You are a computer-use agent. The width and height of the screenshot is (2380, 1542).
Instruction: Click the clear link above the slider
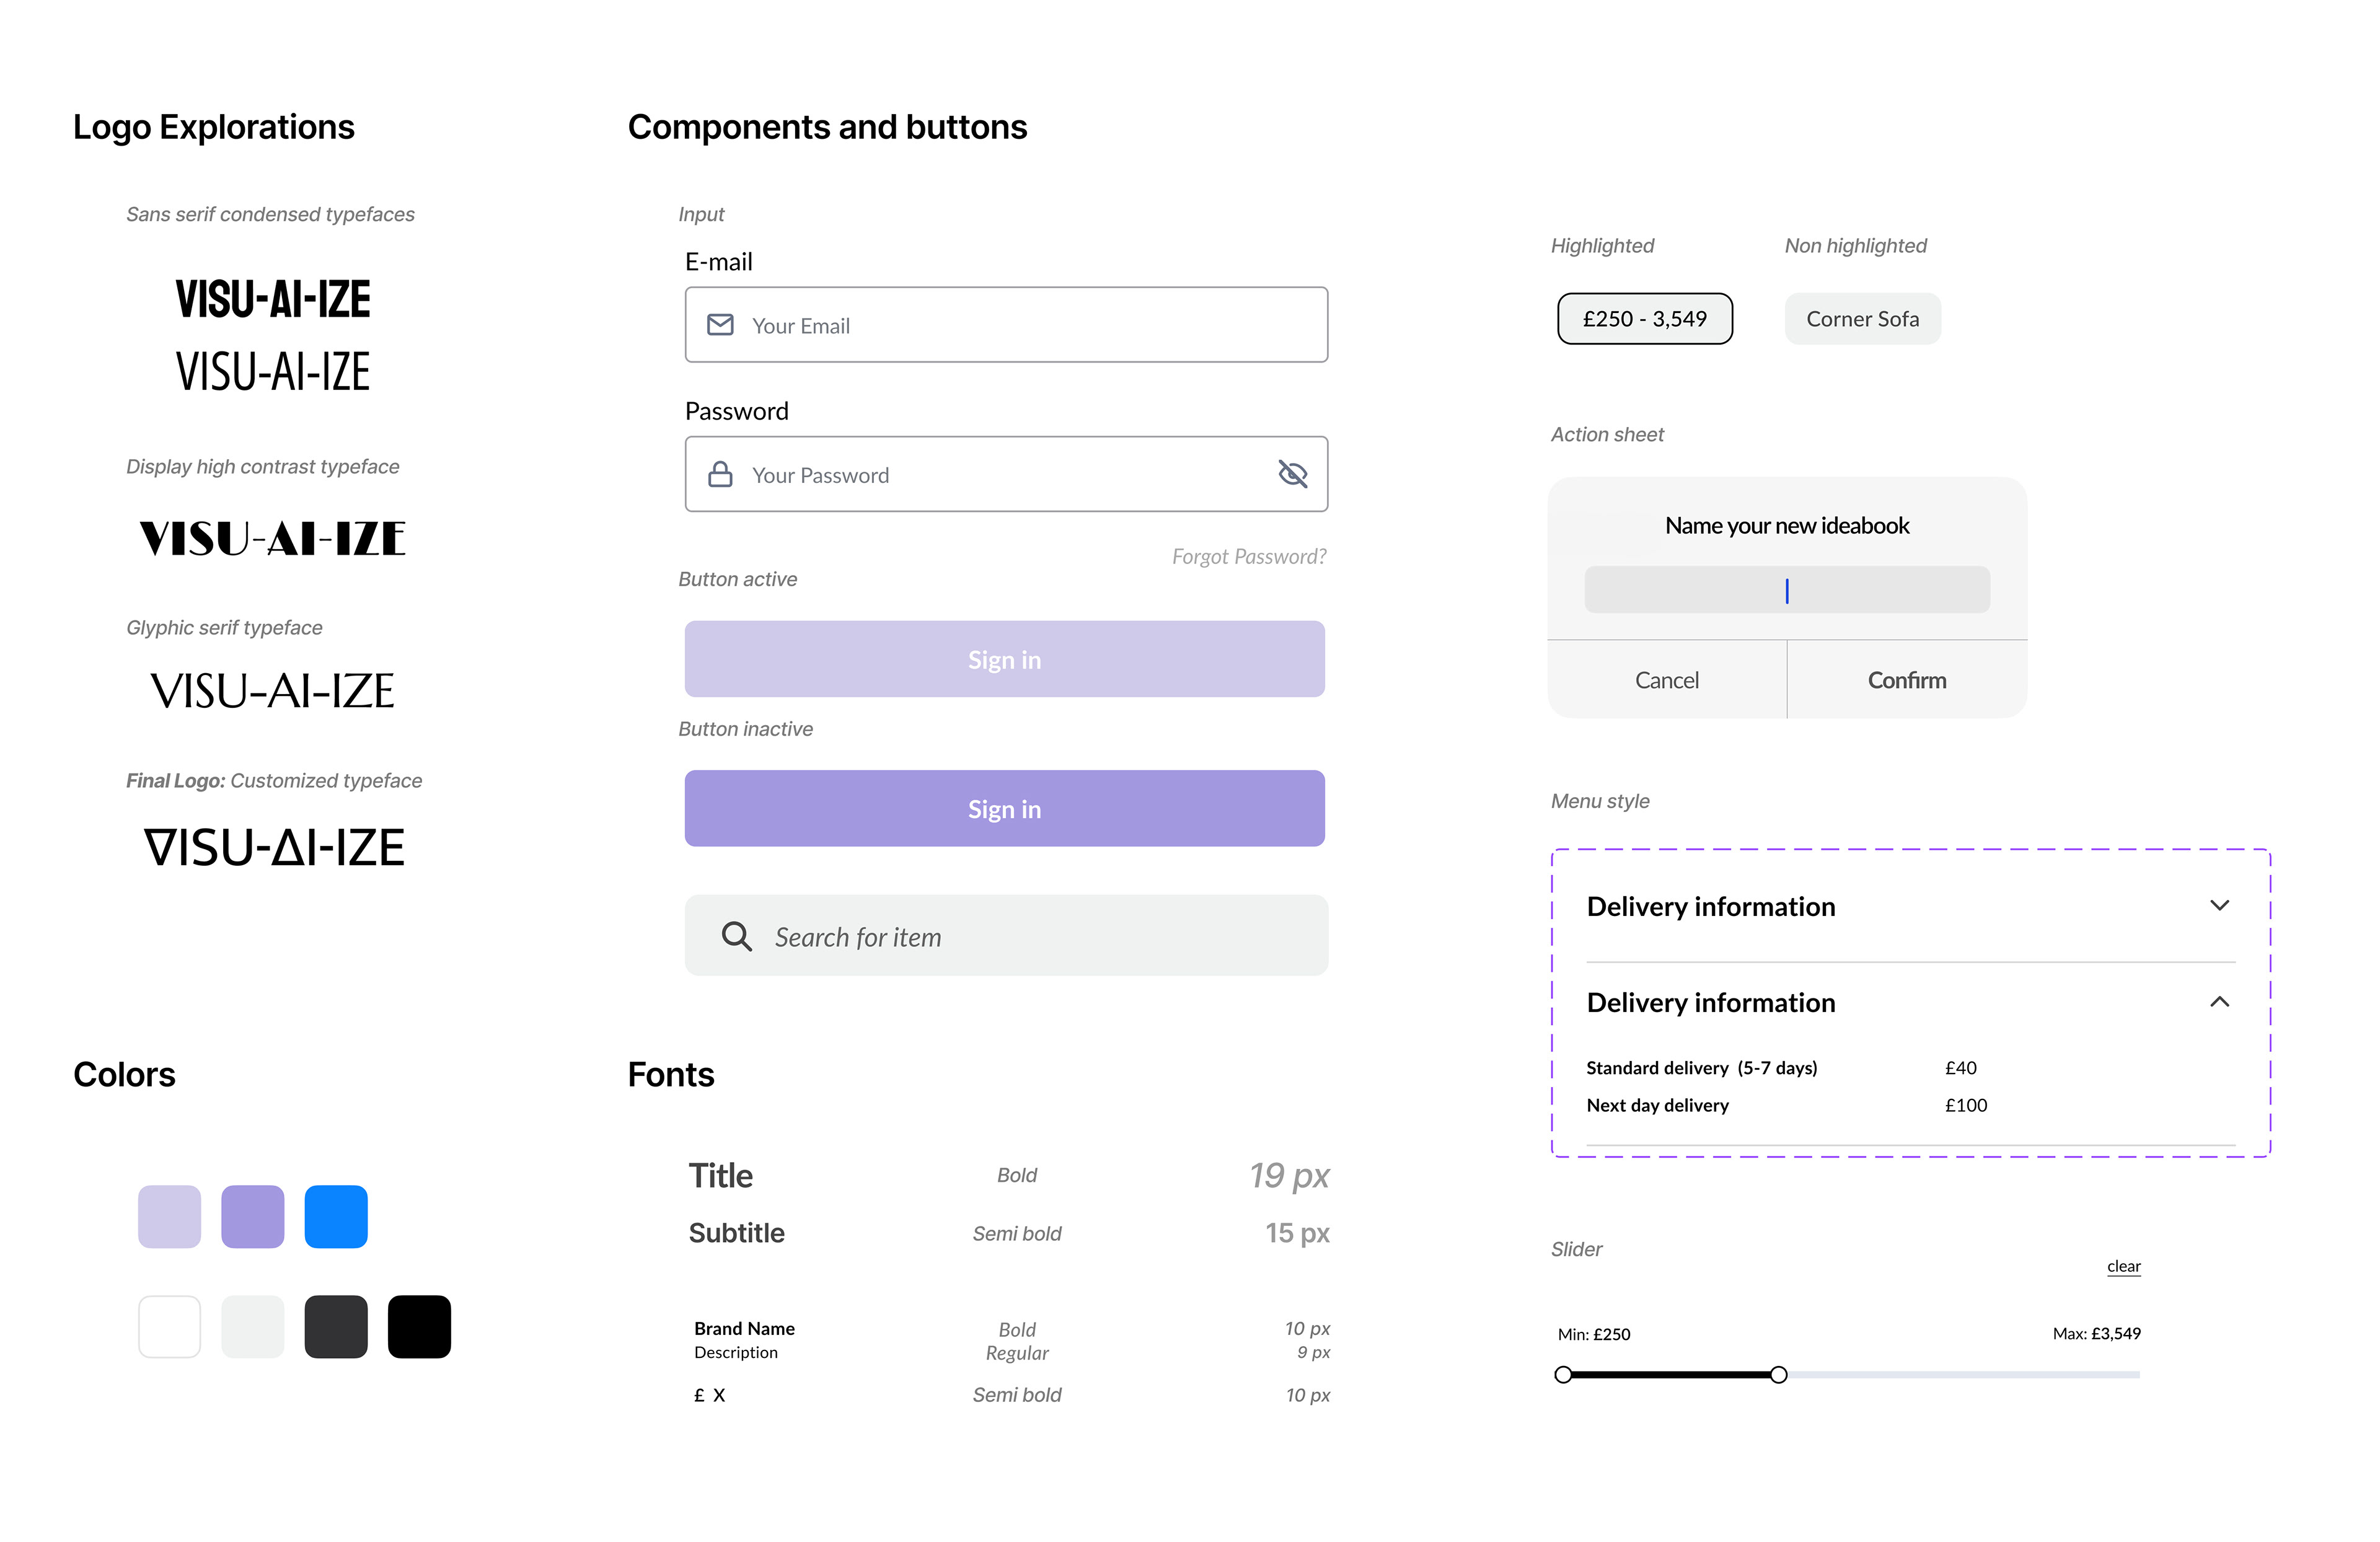[x=2124, y=1267]
